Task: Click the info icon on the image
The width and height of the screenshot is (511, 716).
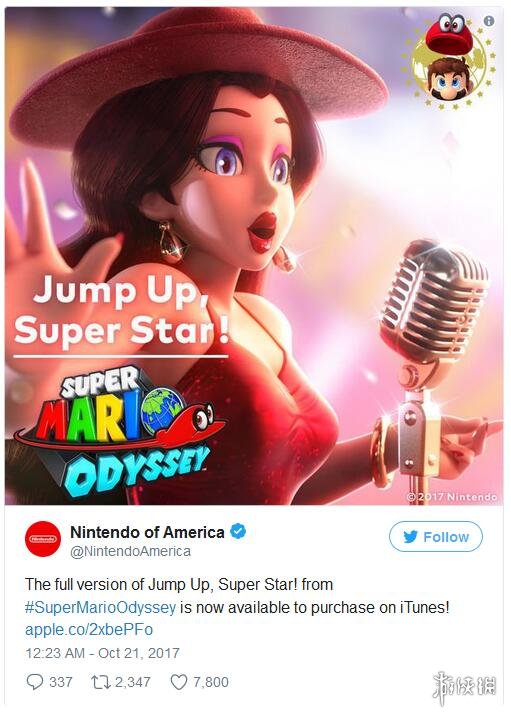Action: pos(489,21)
